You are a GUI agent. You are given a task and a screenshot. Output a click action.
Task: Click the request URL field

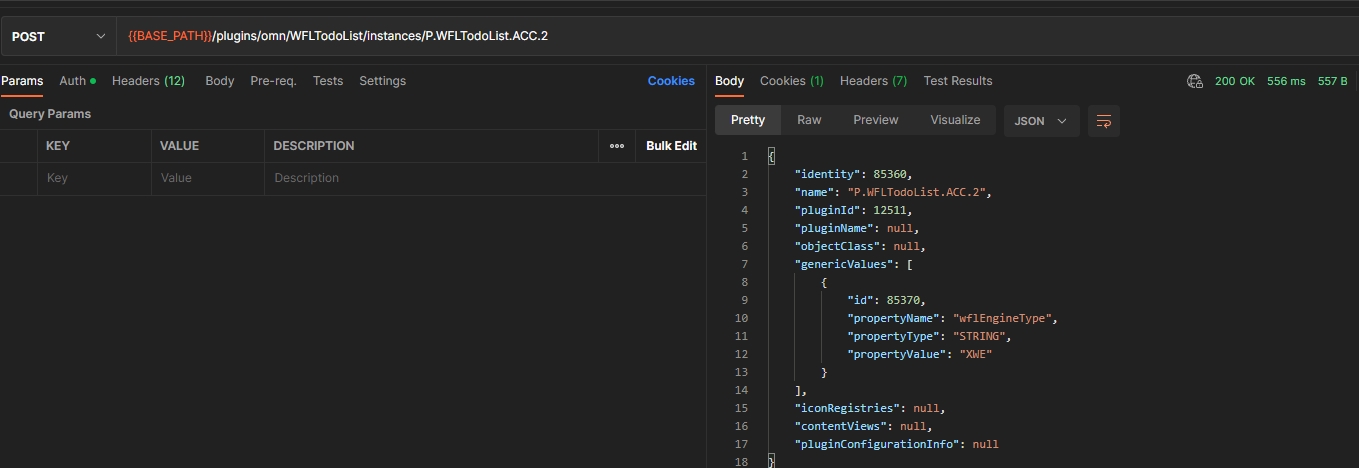tap(700, 36)
